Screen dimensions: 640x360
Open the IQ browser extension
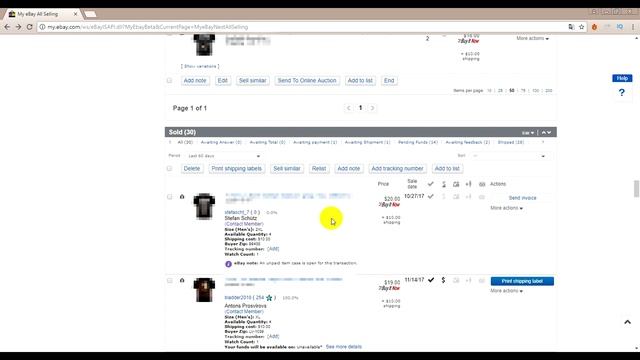(x=620, y=27)
